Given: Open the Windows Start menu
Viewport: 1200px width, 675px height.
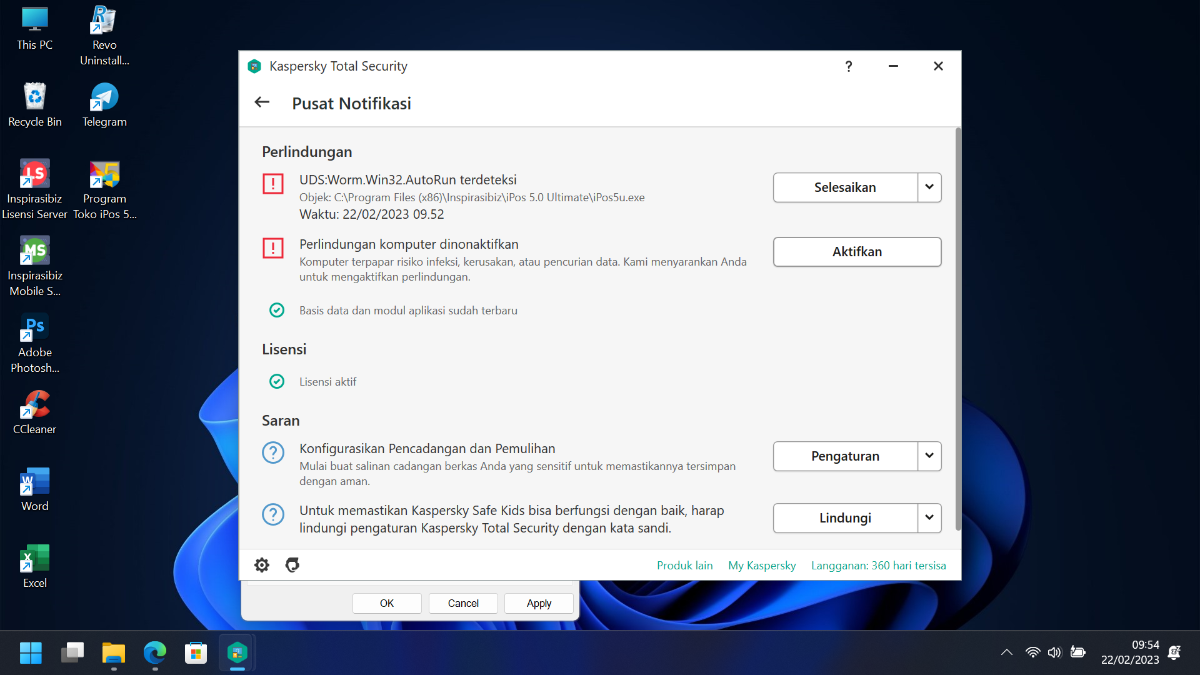Looking at the screenshot, I should (x=31, y=653).
